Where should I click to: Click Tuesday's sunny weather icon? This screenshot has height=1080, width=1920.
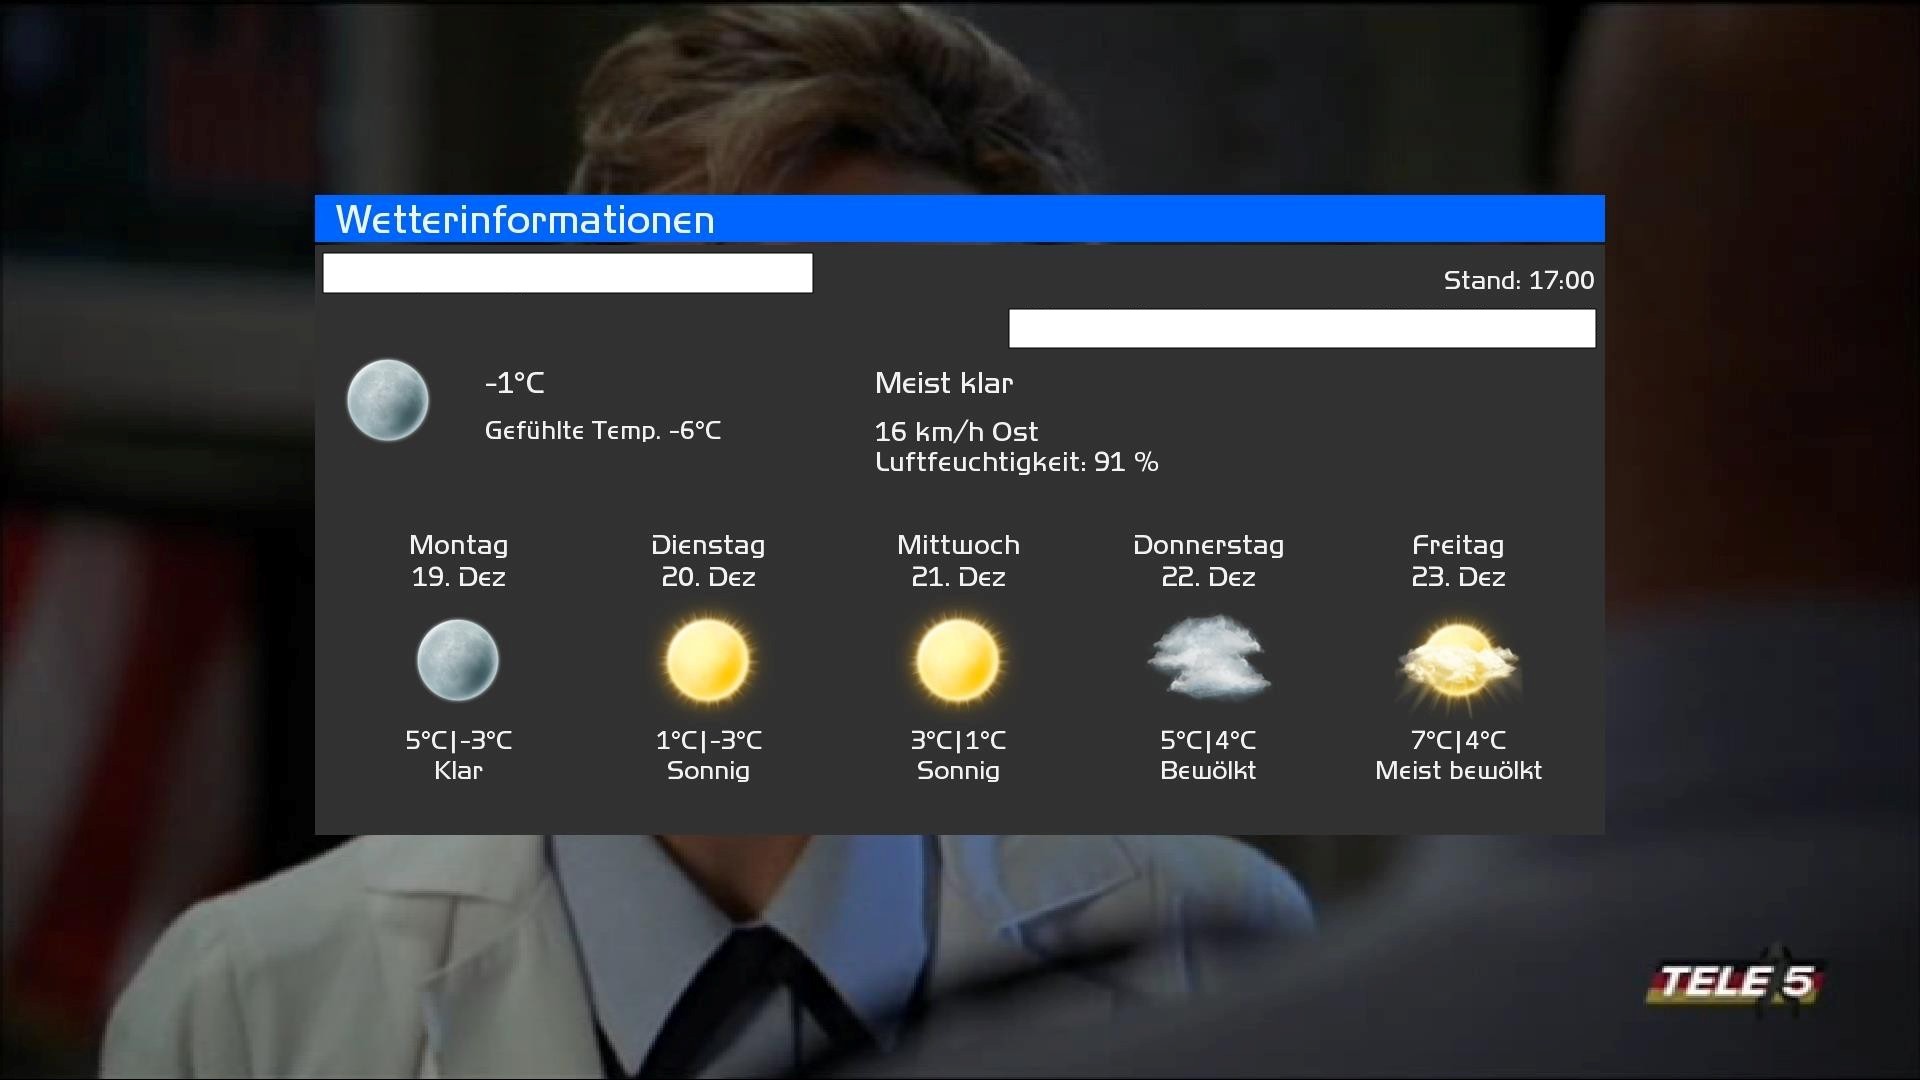pyautogui.click(x=708, y=660)
